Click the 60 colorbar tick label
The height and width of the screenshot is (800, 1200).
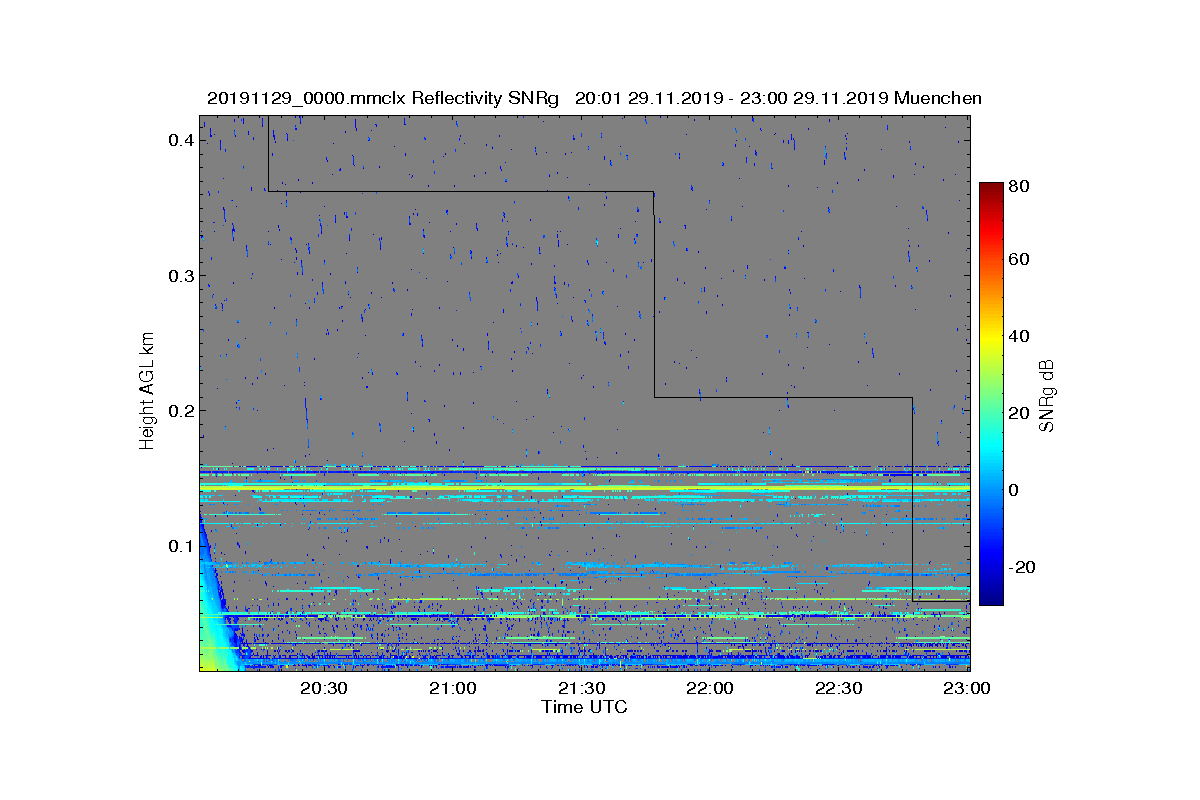[1018, 259]
